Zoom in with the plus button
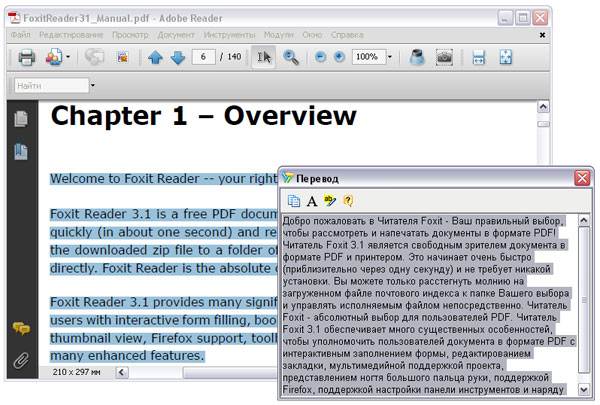This screenshot has height=405, width=600. [339, 57]
